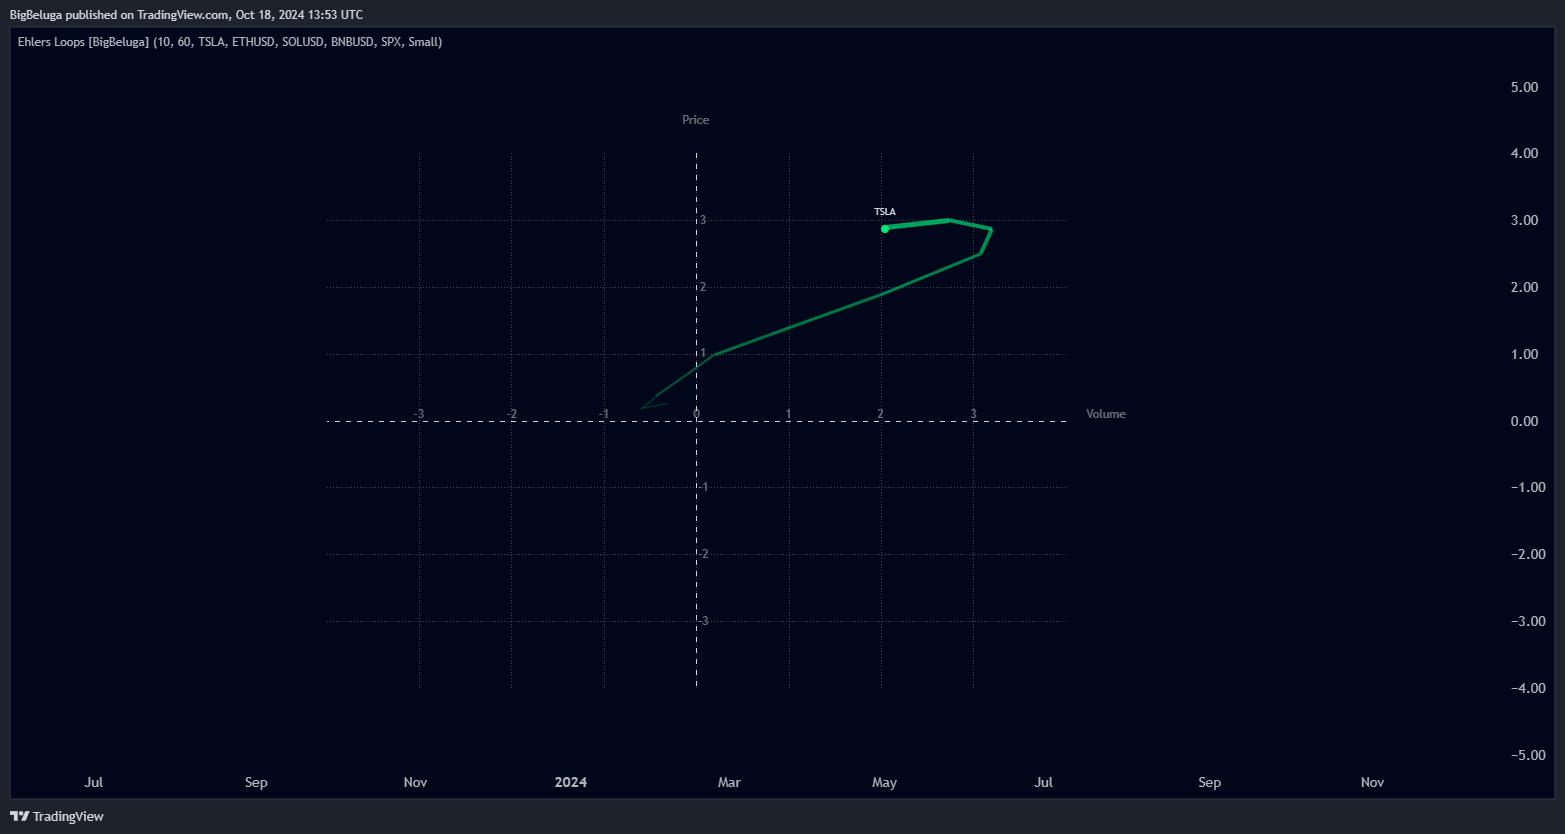This screenshot has height=834, width=1565.
Task: Click the 'BigBeluga published on TradingView.com' header text
Action: [186, 14]
